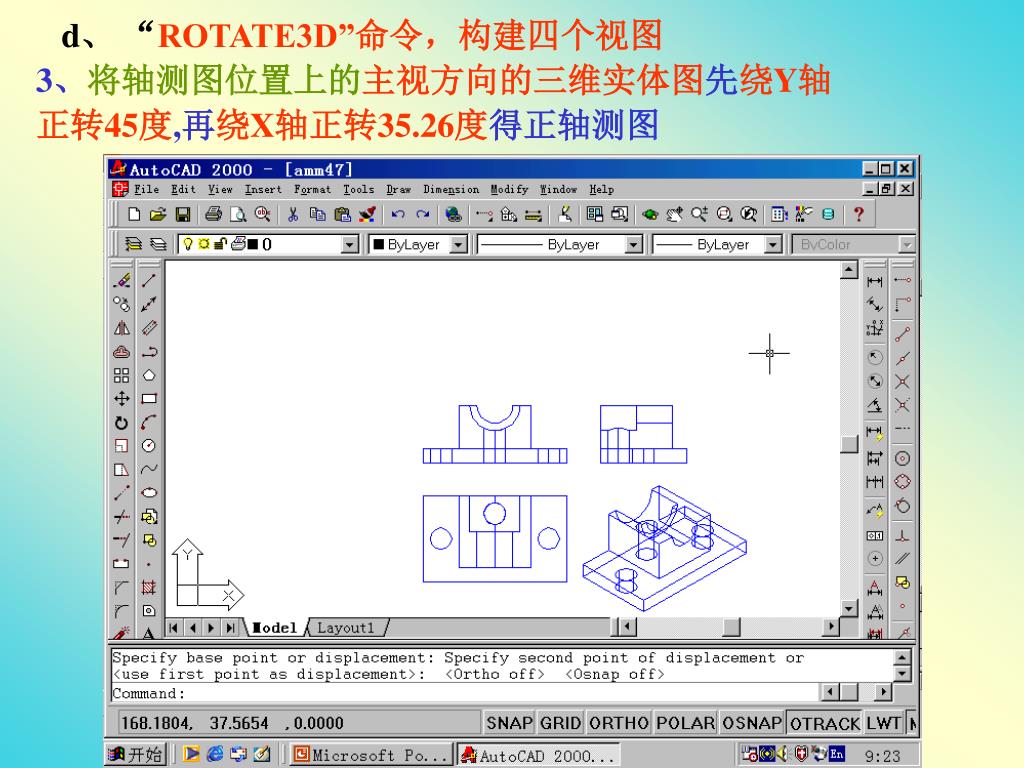Open a file with Open icon
Image resolution: width=1024 pixels, height=768 pixels.
click(x=157, y=214)
